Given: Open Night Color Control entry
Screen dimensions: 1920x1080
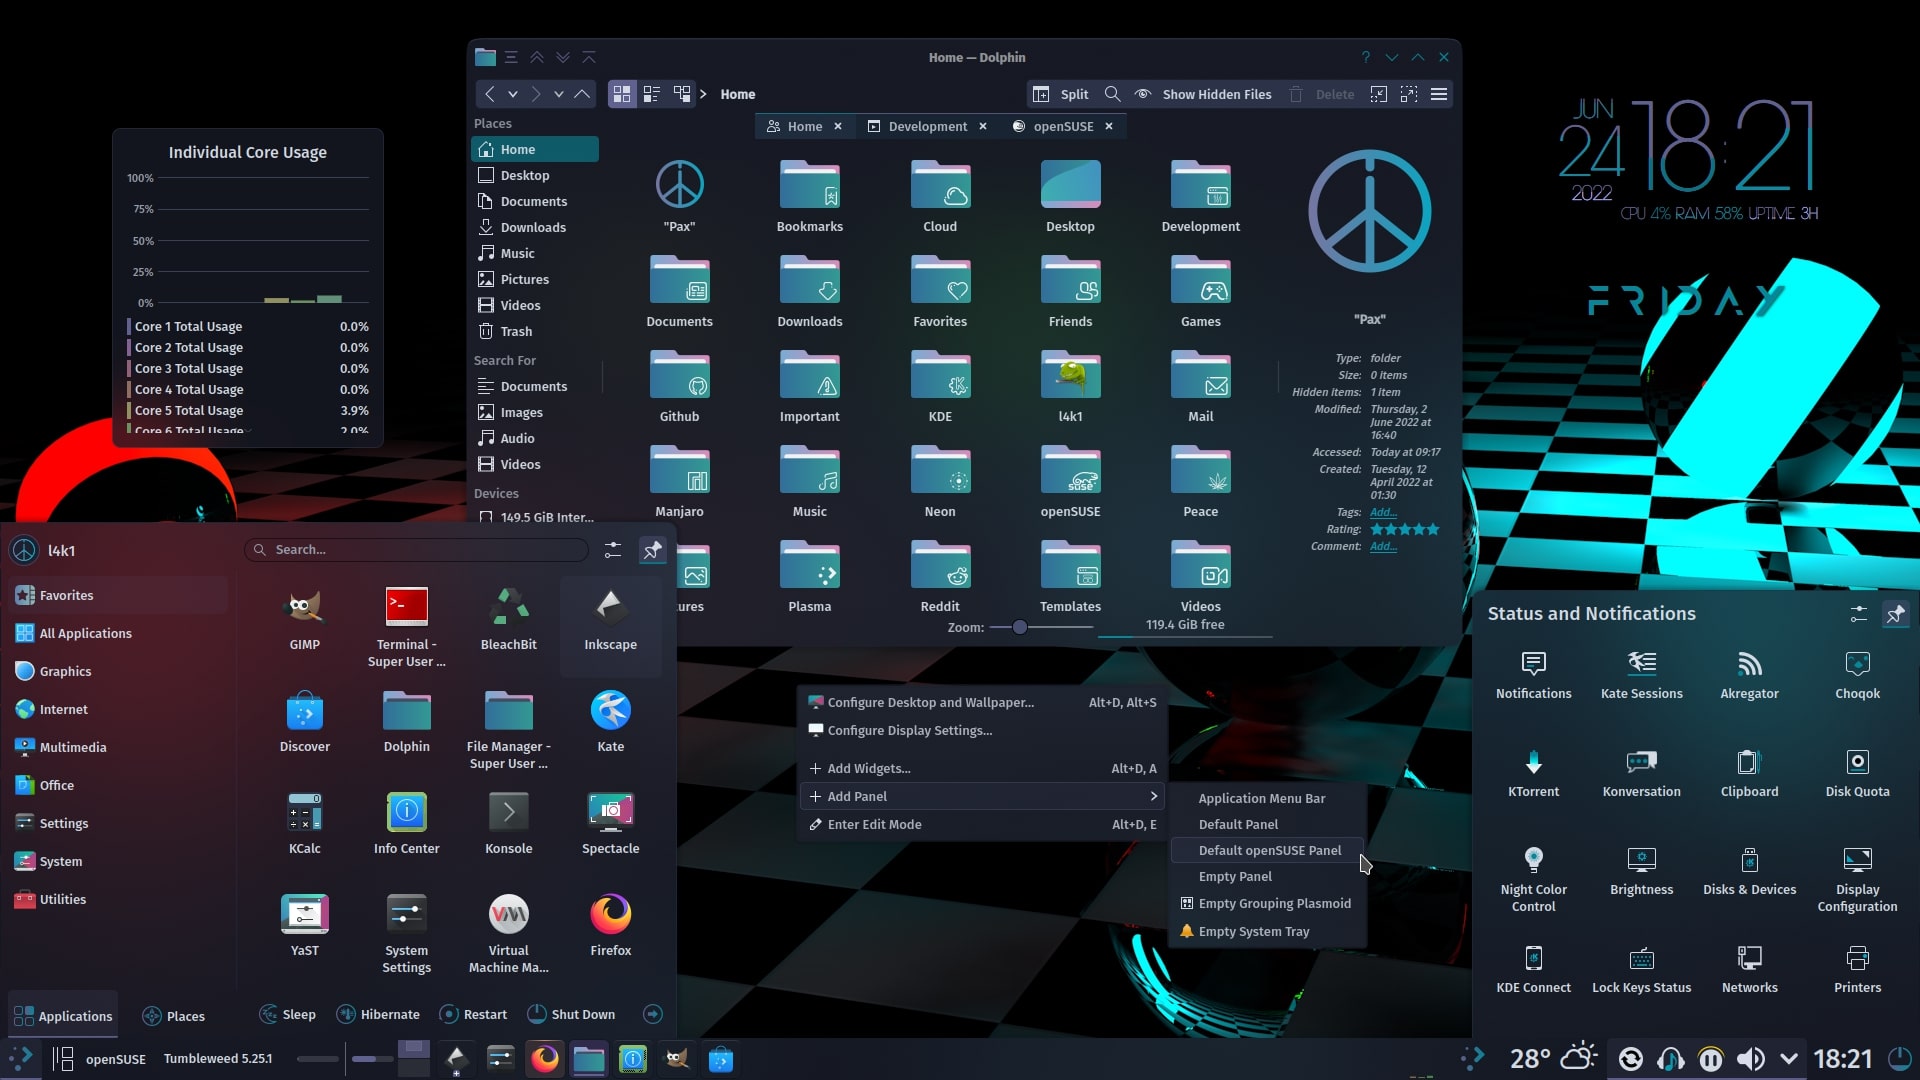Looking at the screenshot, I should click(1533, 879).
